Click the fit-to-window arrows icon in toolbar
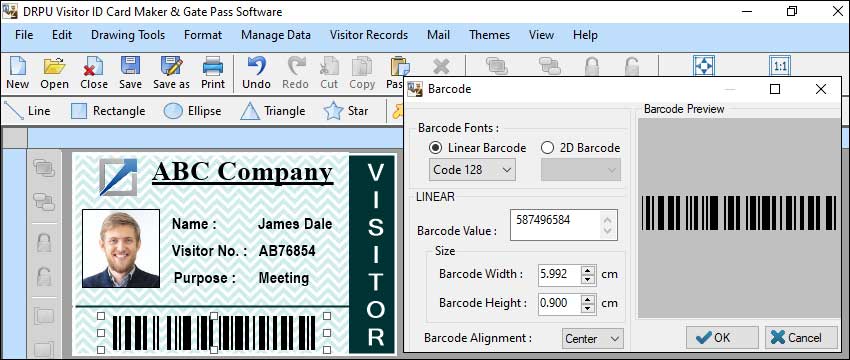 click(x=704, y=66)
